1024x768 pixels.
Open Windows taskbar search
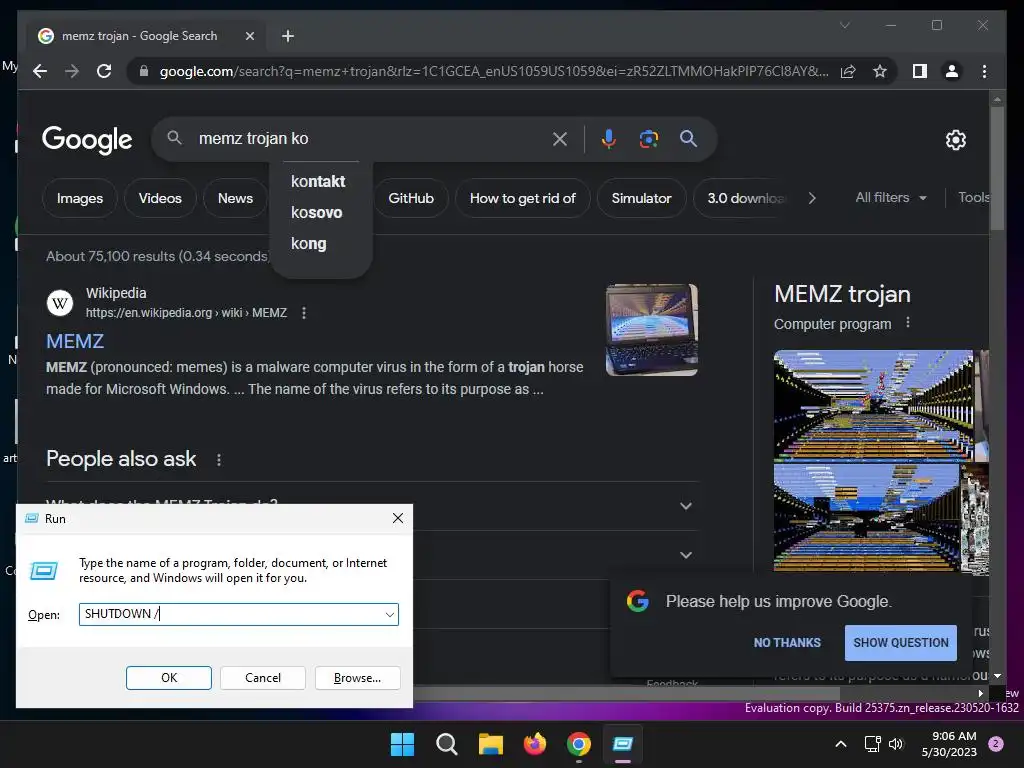(447, 744)
